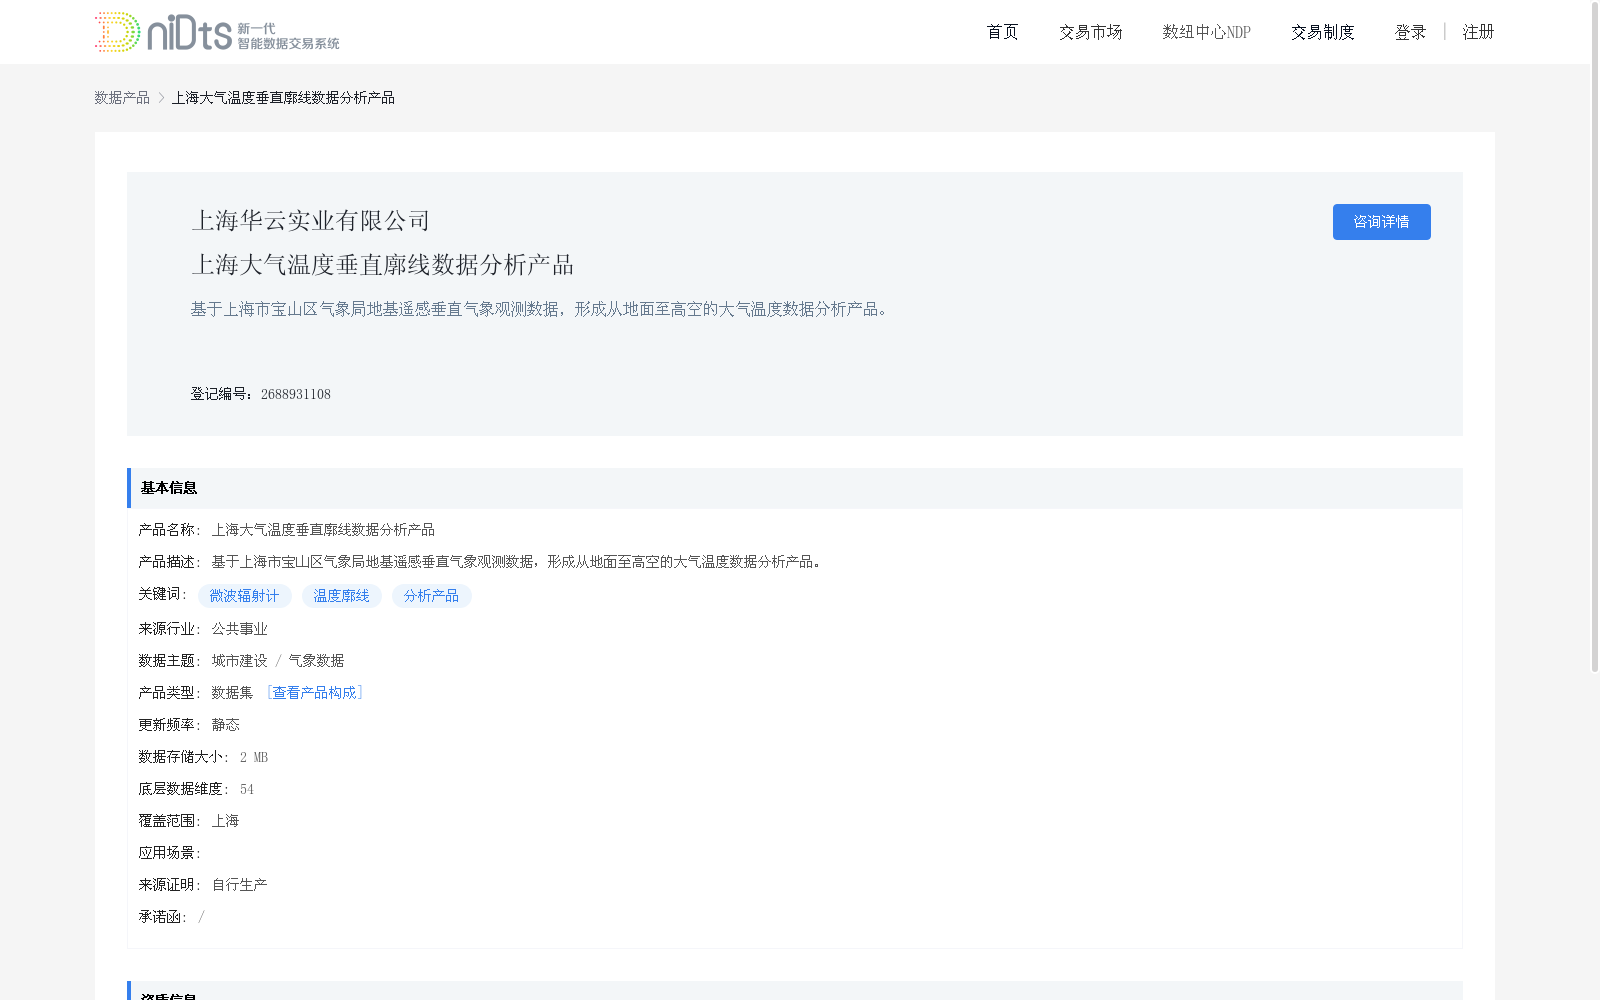Click breadcrumb text 上海大气温度垂直廓线数据分析产品
The image size is (1600, 1000).
pyautogui.click(x=283, y=97)
